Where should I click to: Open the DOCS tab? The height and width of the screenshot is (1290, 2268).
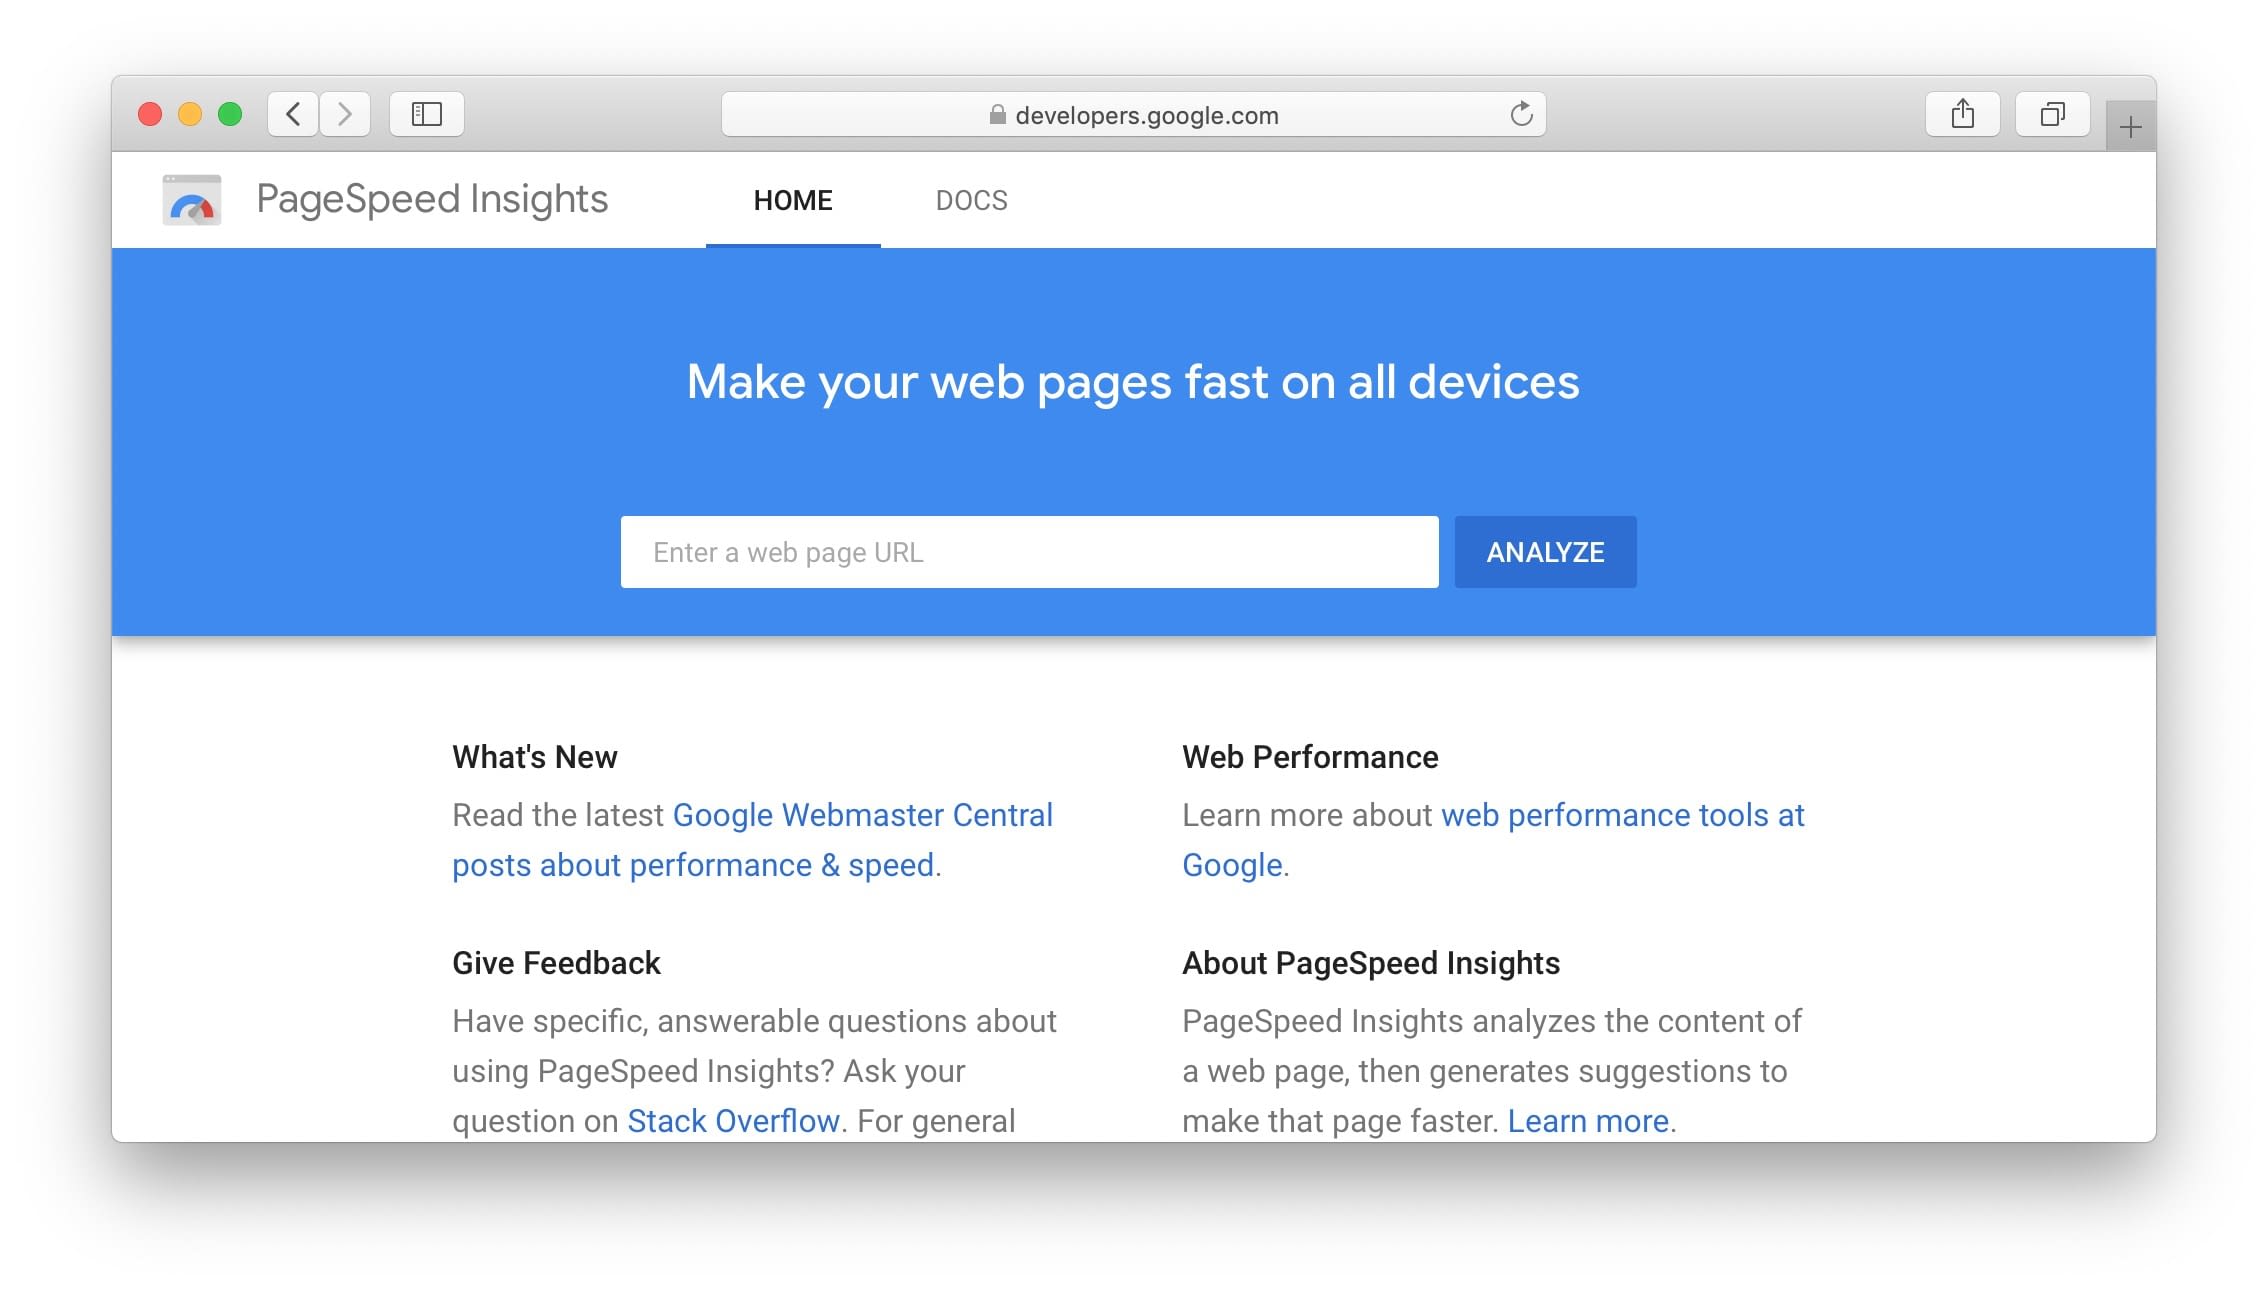pyautogui.click(x=971, y=200)
